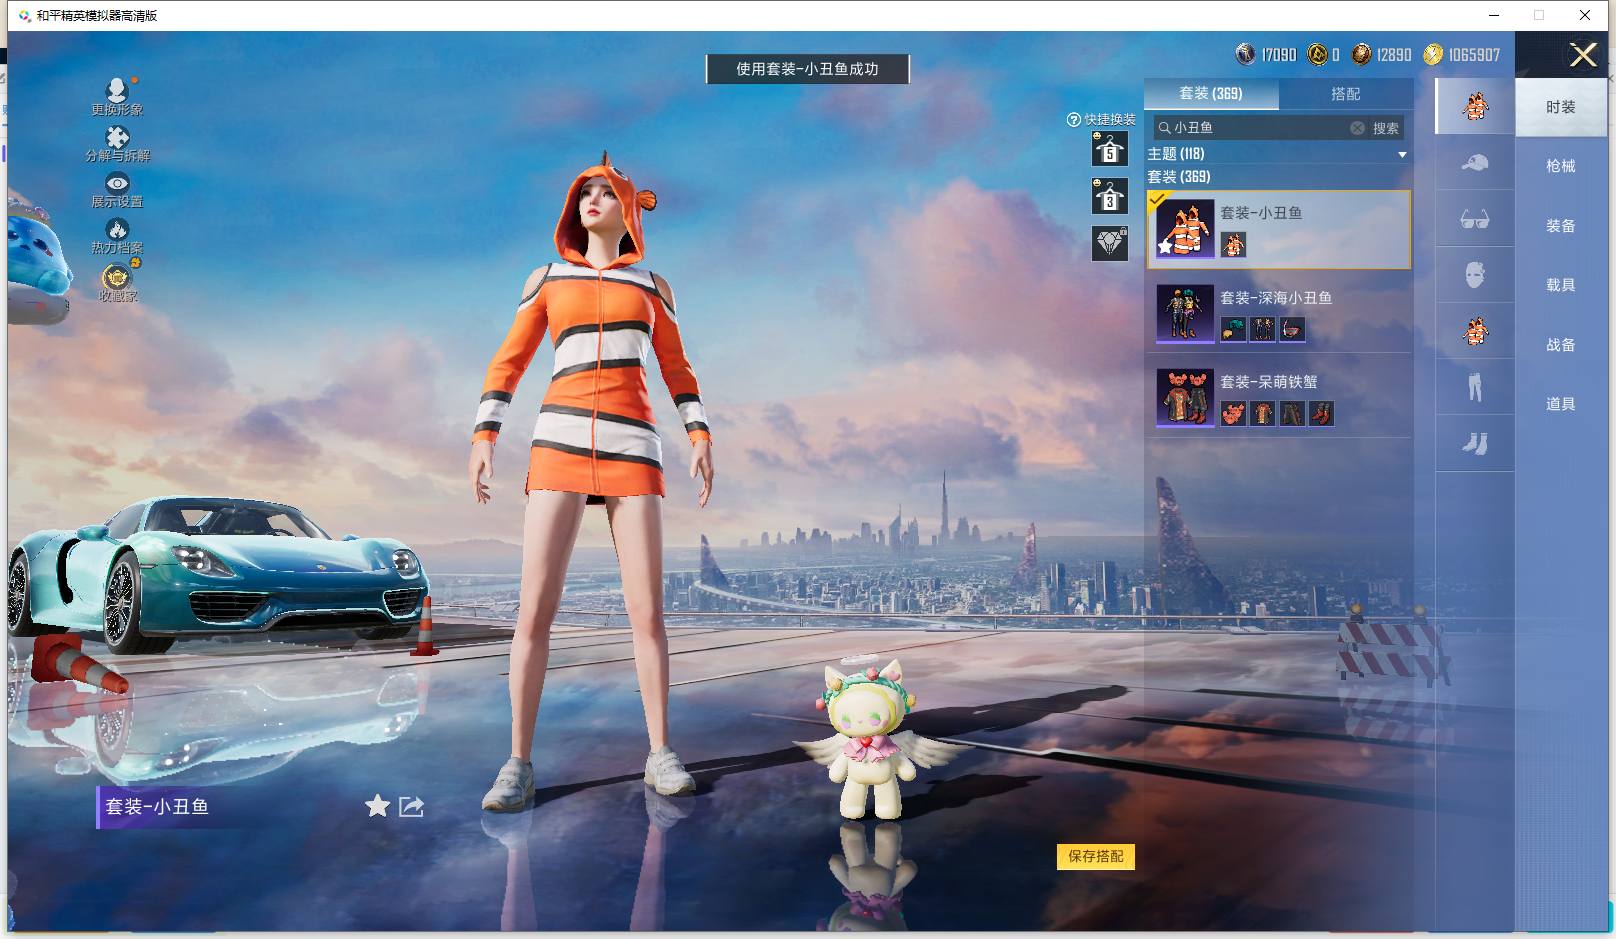Screen dimensions: 1616x939
Task: Clear the search text with the x icon
Action: coord(1357,127)
